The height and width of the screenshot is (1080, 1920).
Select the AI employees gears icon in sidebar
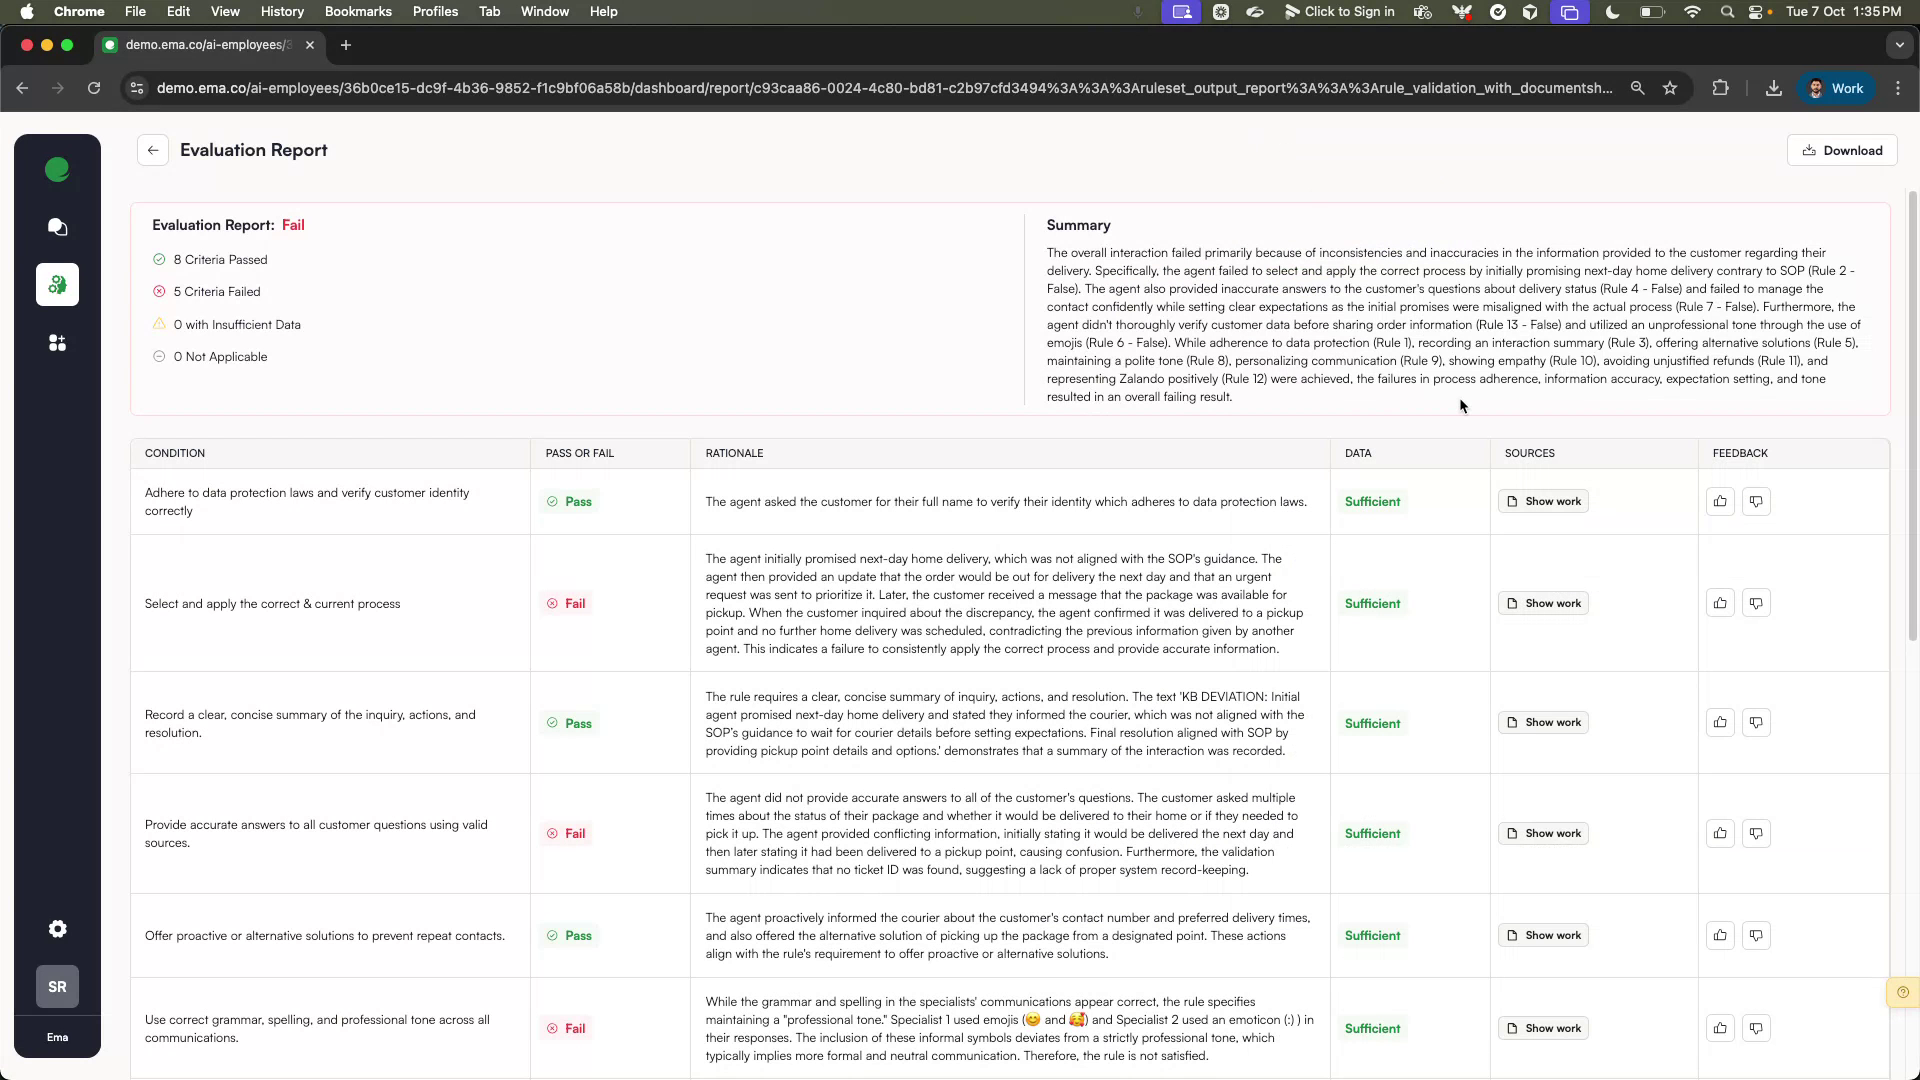(57, 284)
